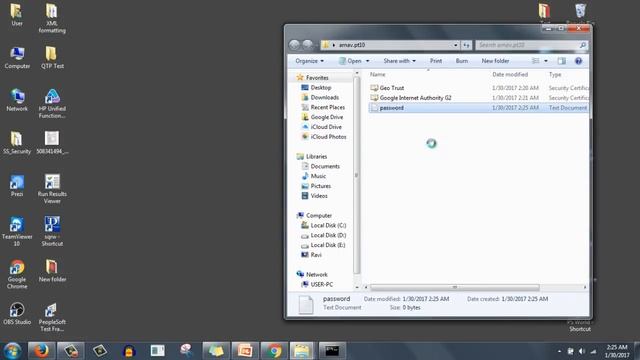Click Burn in Explorer toolbar
The height and width of the screenshot is (360, 640).
click(462, 61)
